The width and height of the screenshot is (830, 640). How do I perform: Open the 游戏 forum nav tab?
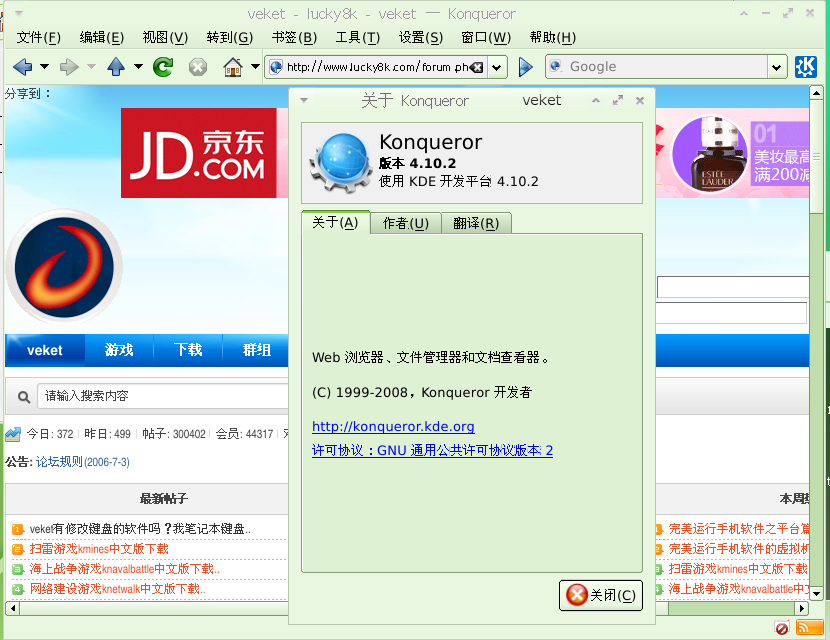[x=119, y=350]
